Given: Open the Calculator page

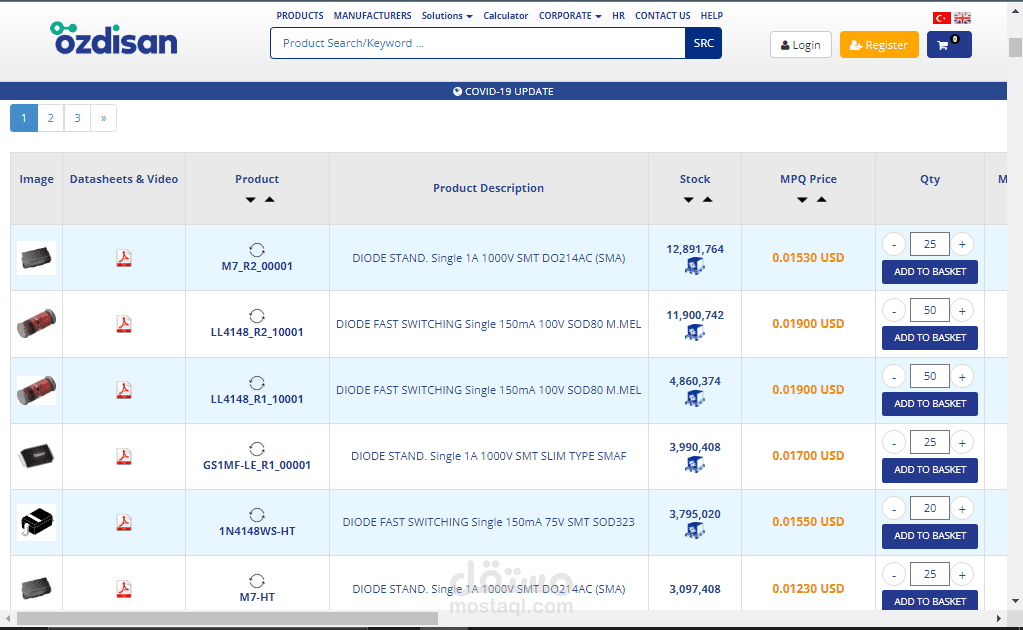Looking at the screenshot, I should point(506,16).
